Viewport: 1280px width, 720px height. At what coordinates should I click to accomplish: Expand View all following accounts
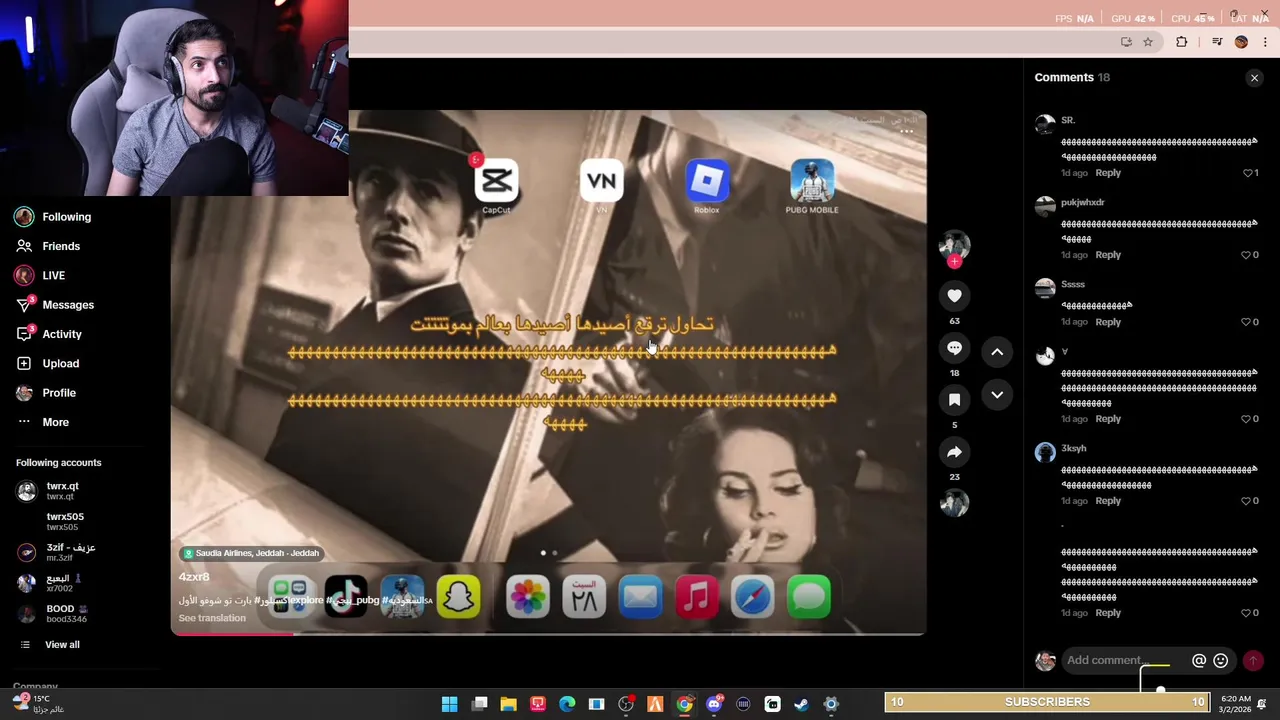point(50,645)
